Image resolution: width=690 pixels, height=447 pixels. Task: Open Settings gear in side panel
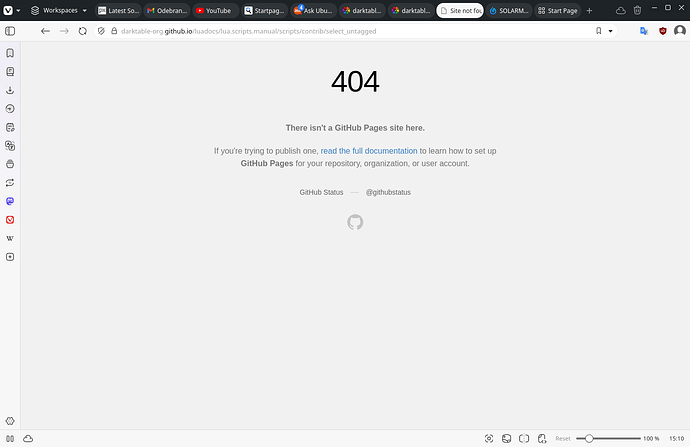(10, 421)
